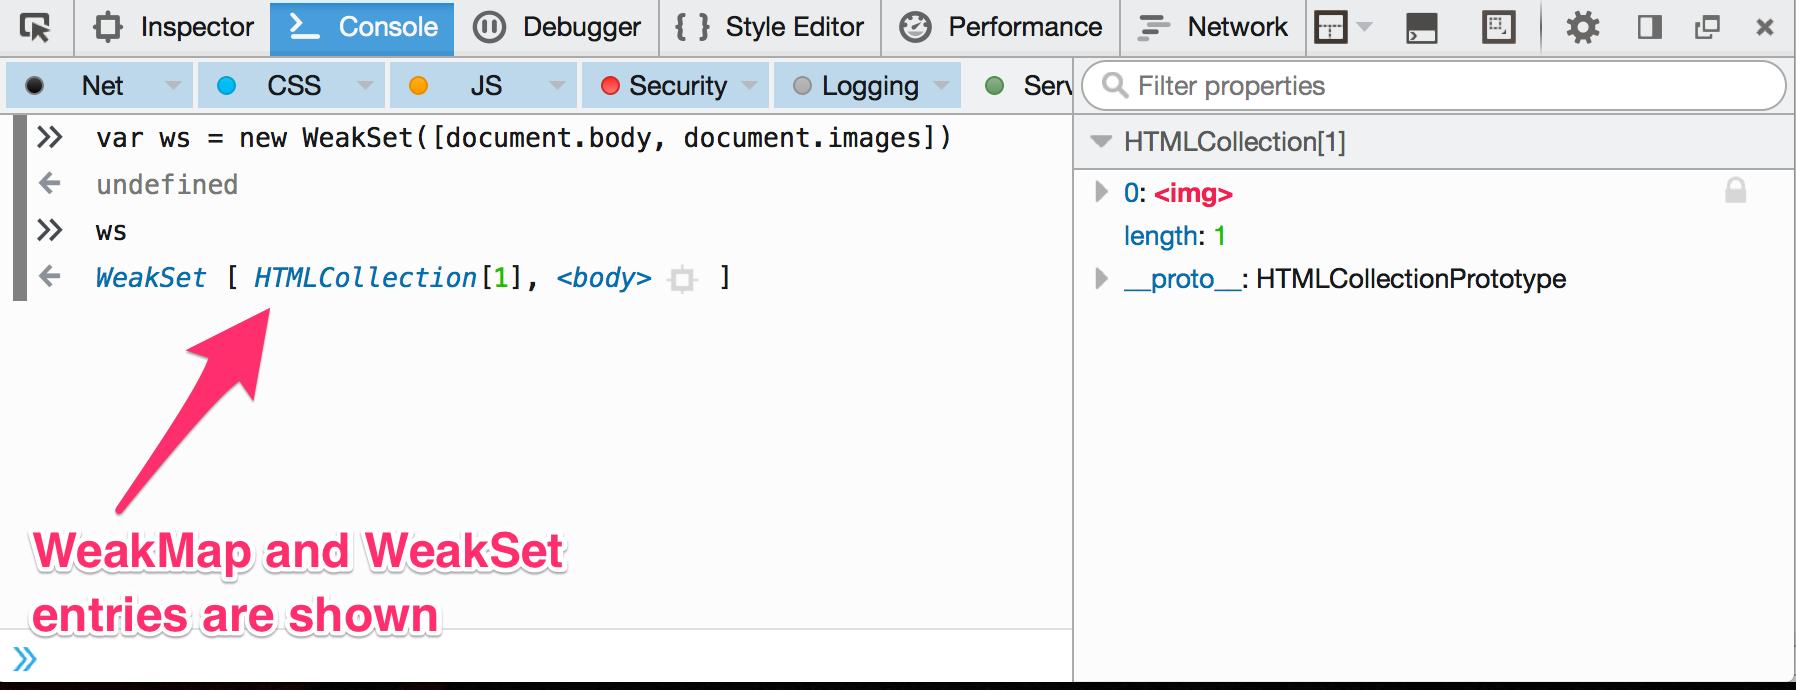Switch to the Debugger tab
Screen dimensions: 1796x690
[x=556, y=27]
